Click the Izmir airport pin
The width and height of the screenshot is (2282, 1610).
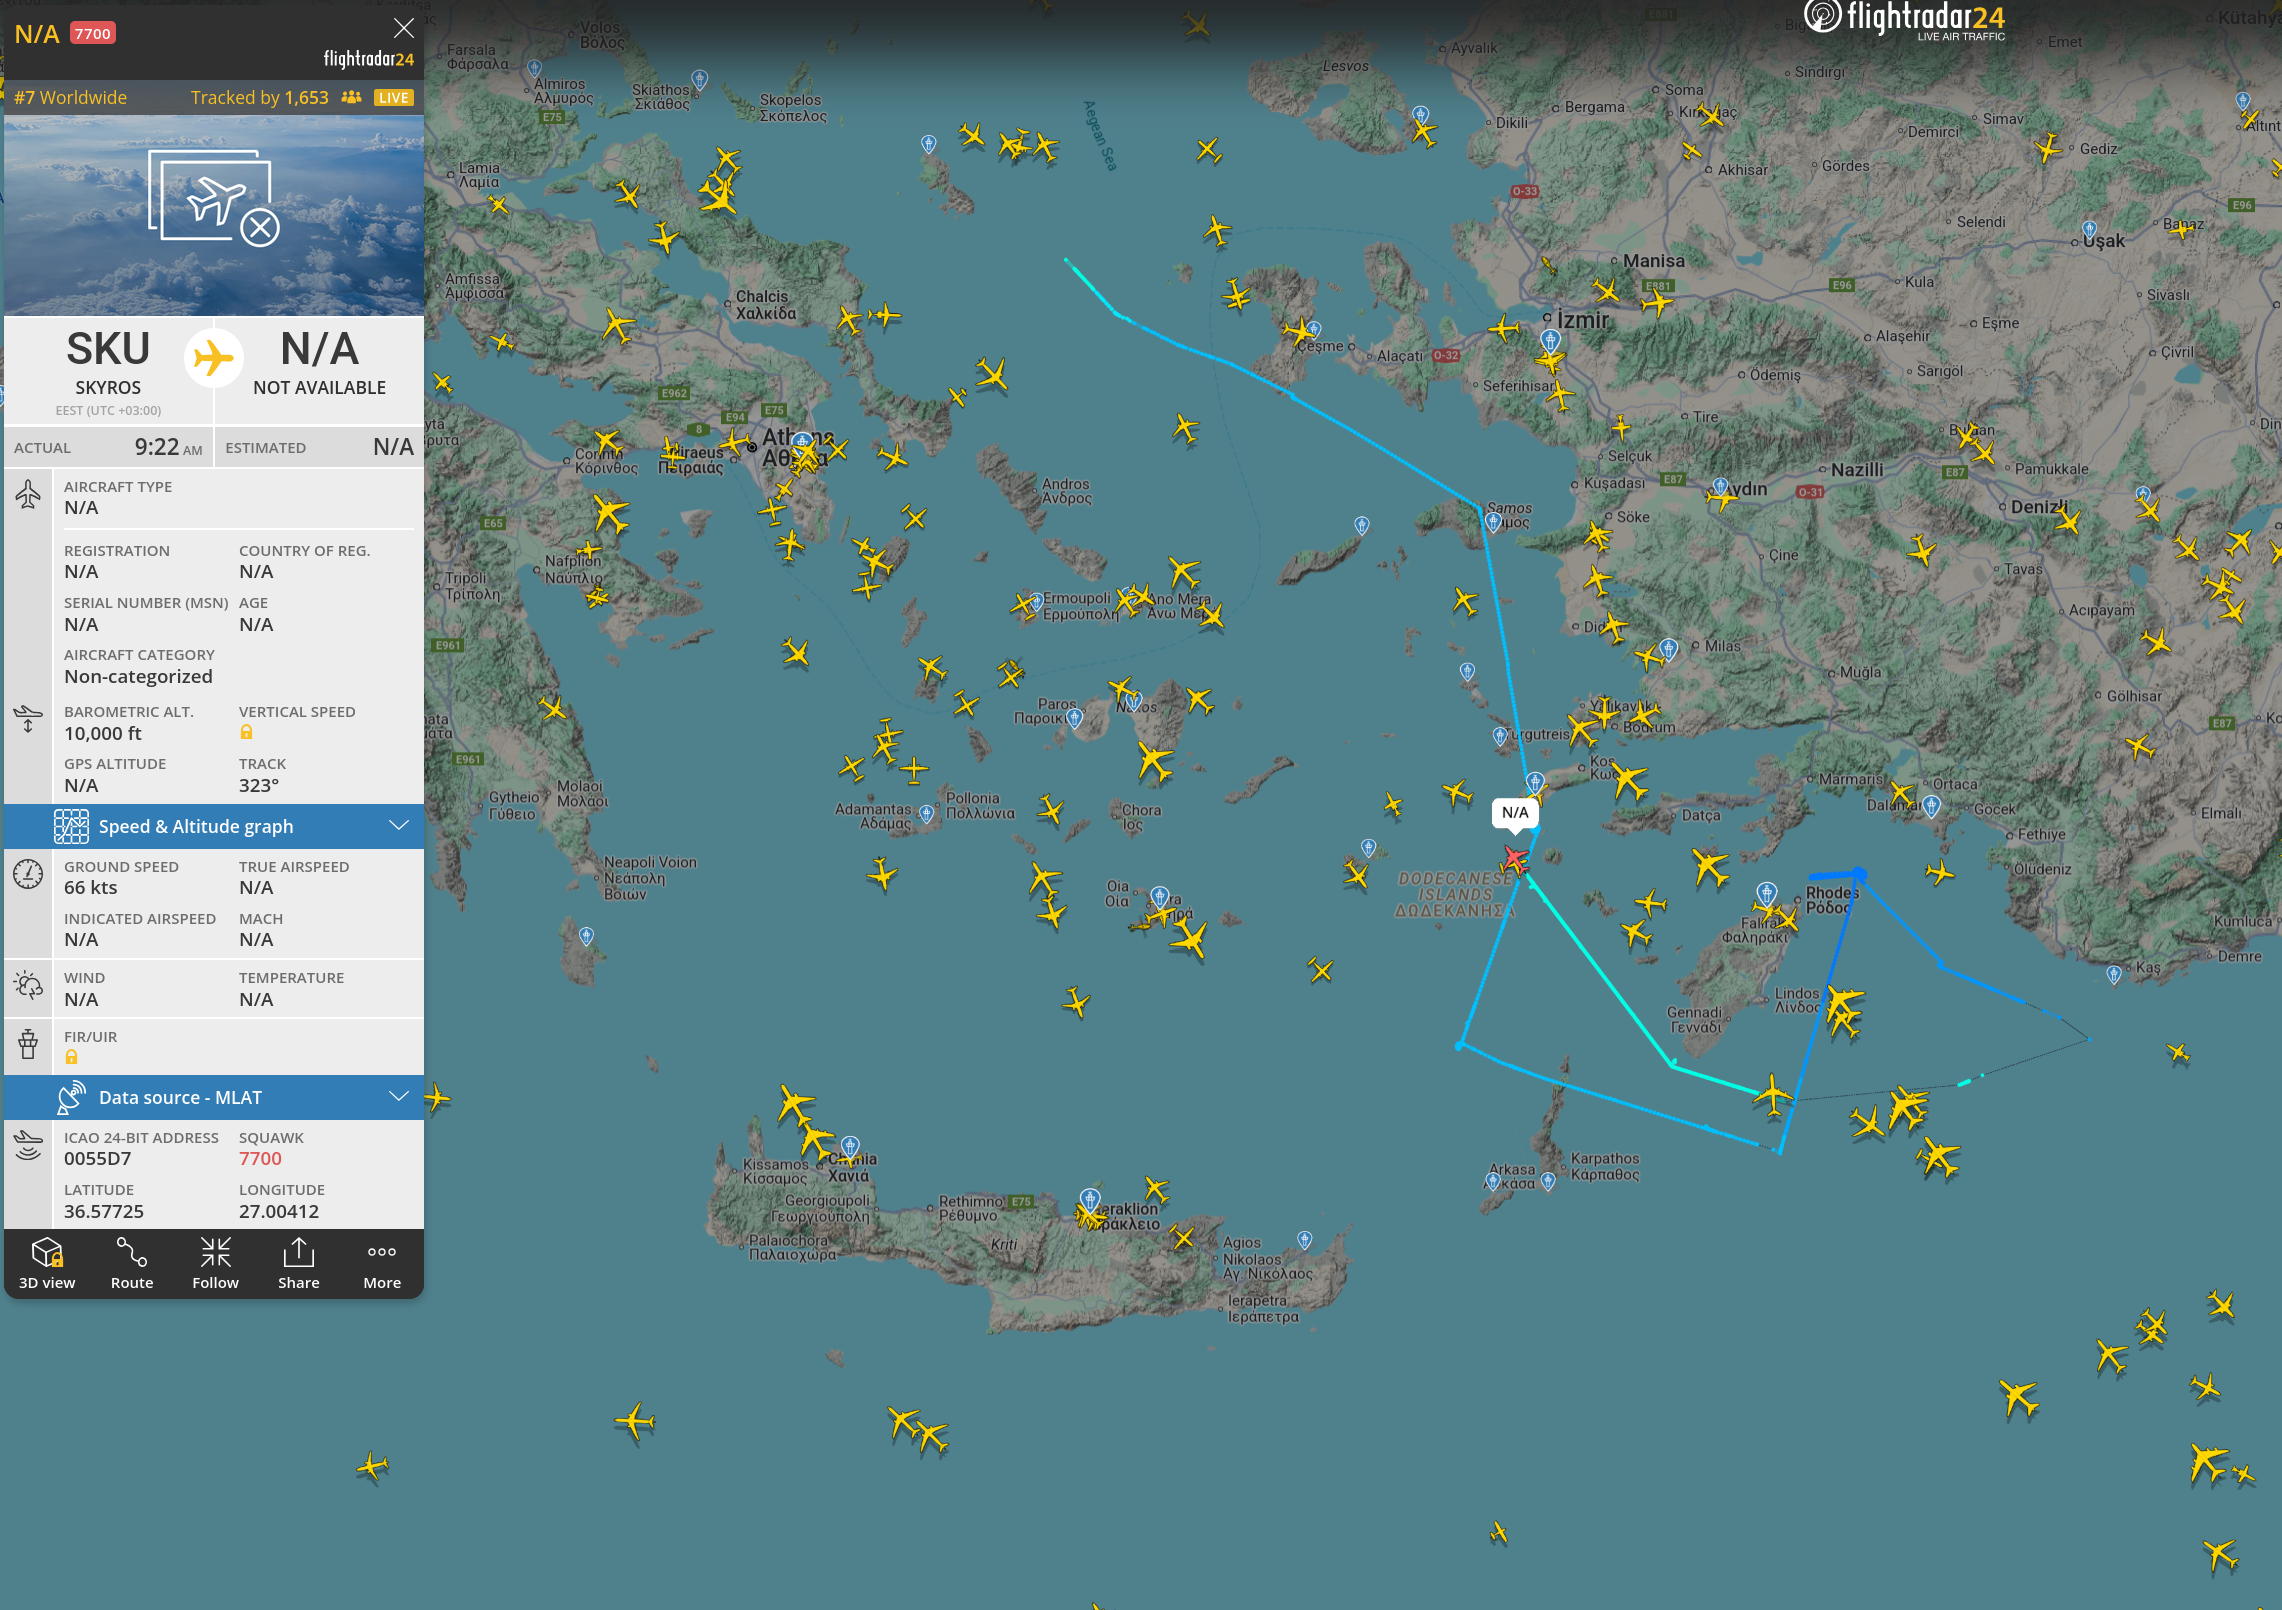click(1550, 340)
